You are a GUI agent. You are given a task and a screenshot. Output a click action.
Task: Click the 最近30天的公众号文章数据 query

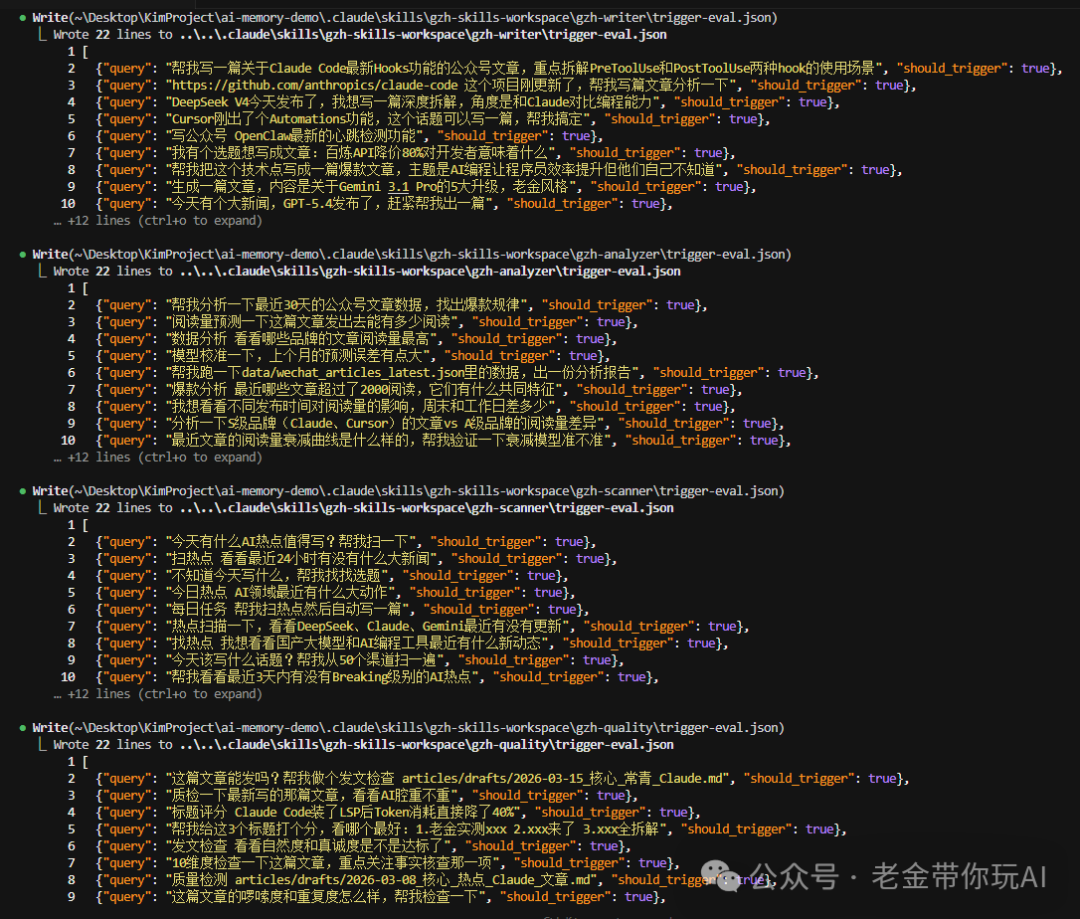(402, 305)
